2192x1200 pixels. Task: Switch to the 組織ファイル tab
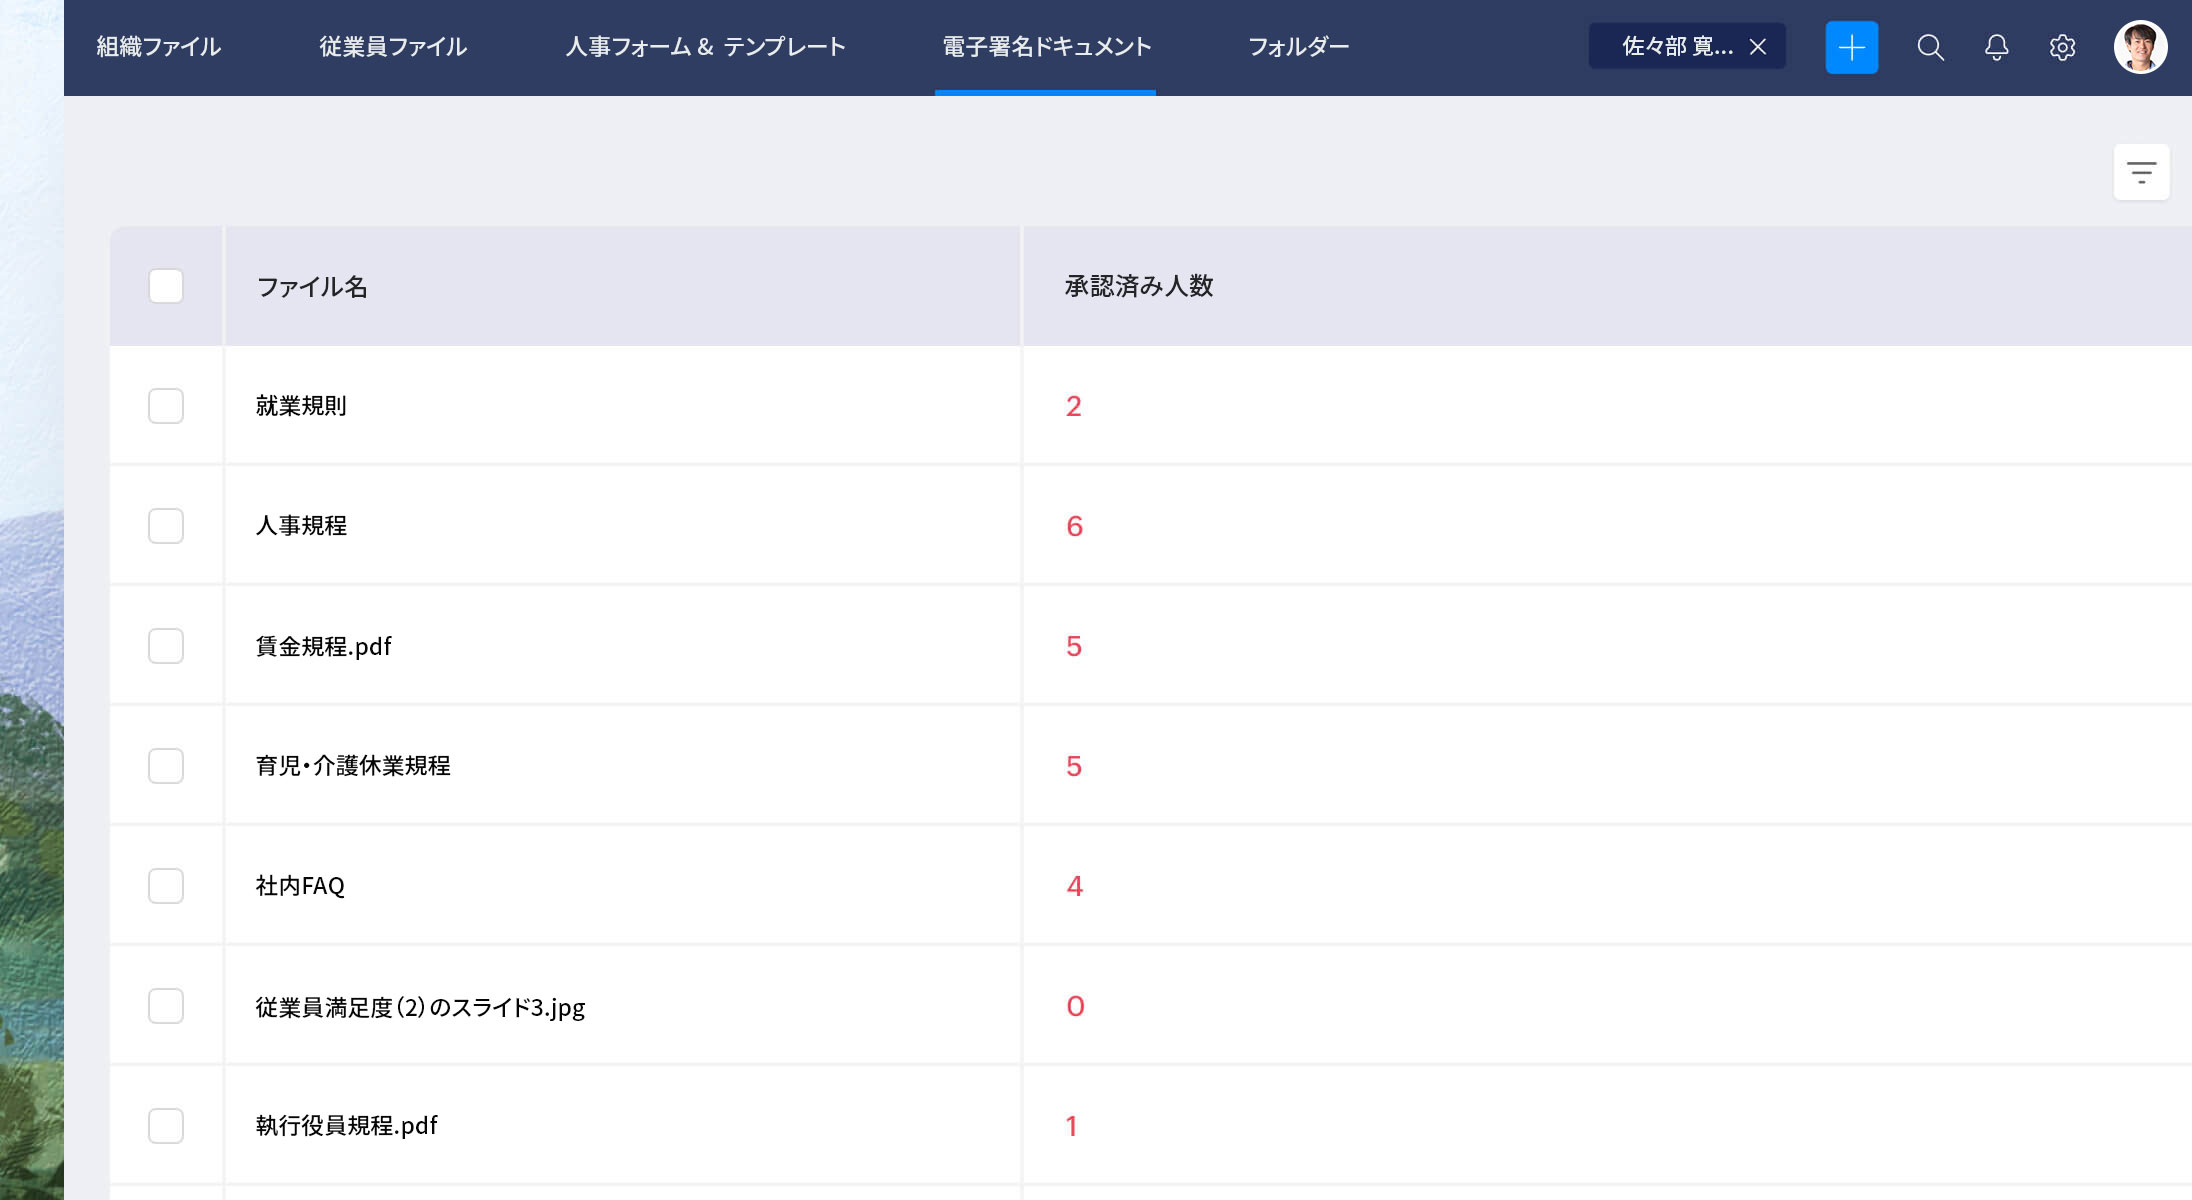pos(157,47)
